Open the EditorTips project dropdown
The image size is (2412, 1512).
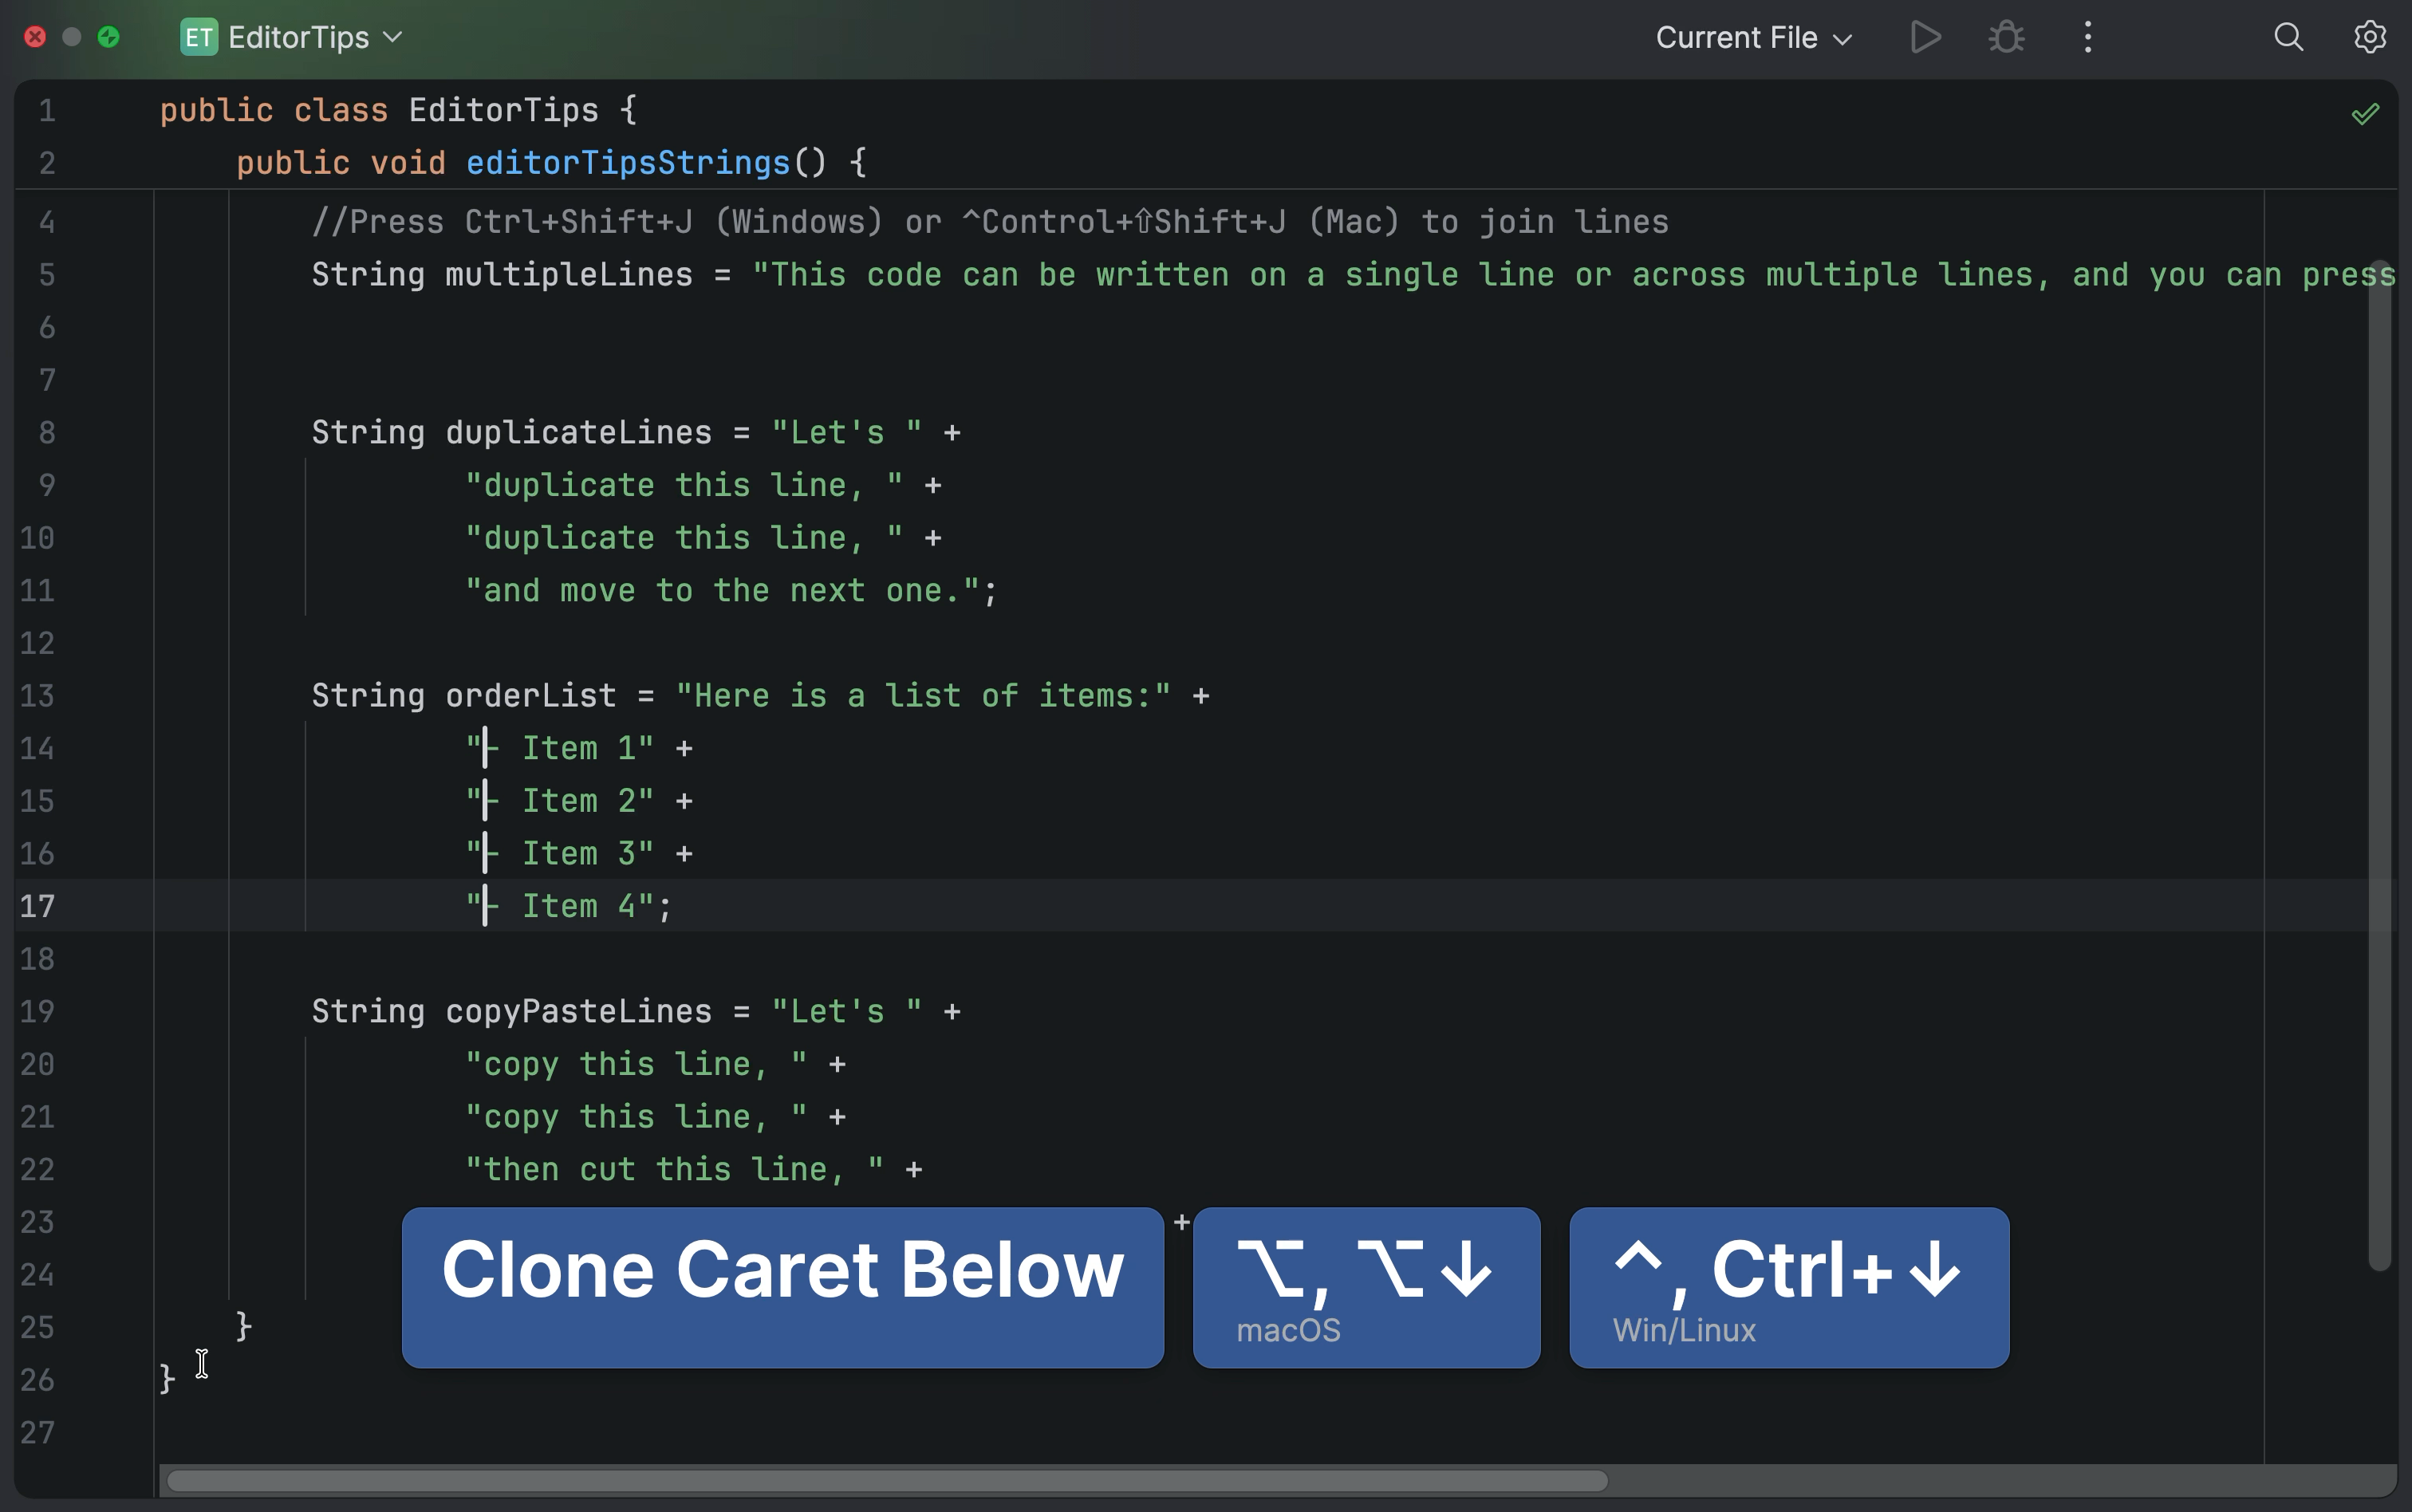pos(314,38)
